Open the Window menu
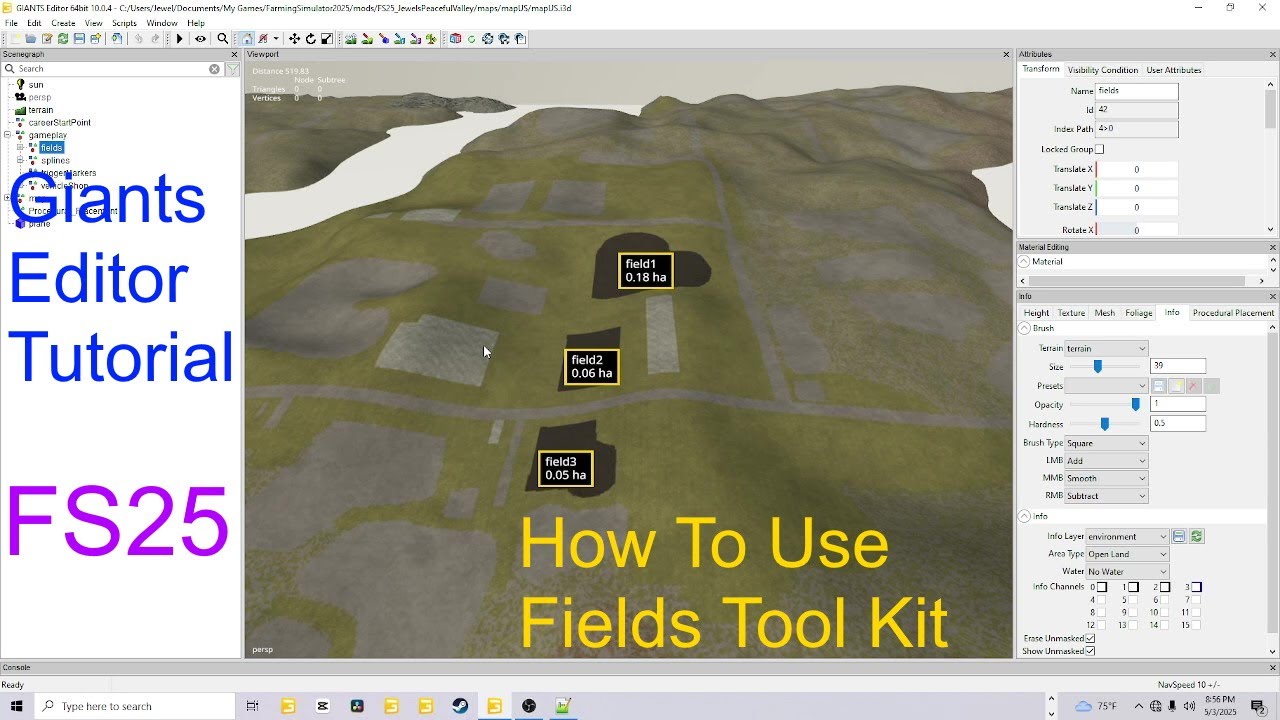Screen dimensions: 1280x720 click(x=162, y=23)
